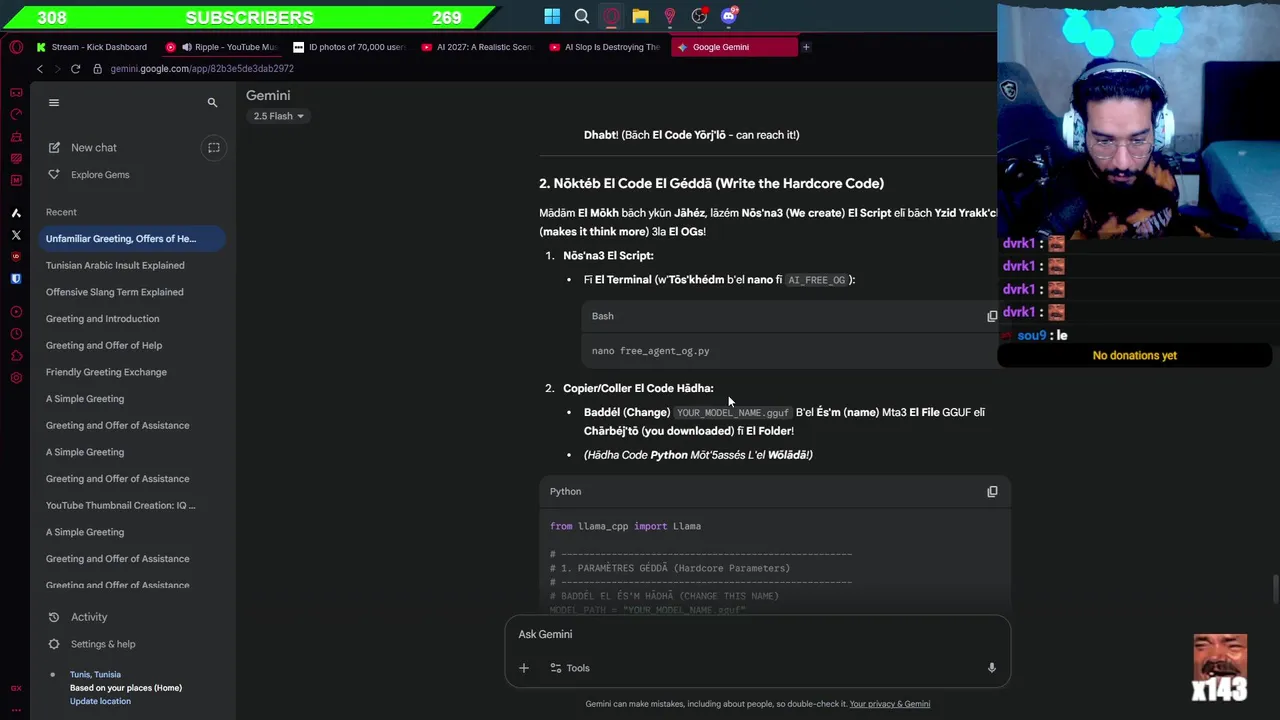The height and width of the screenshot is (720, 1280).
Task: Open File Explorer from the taskbar
Action: point(640,16)
